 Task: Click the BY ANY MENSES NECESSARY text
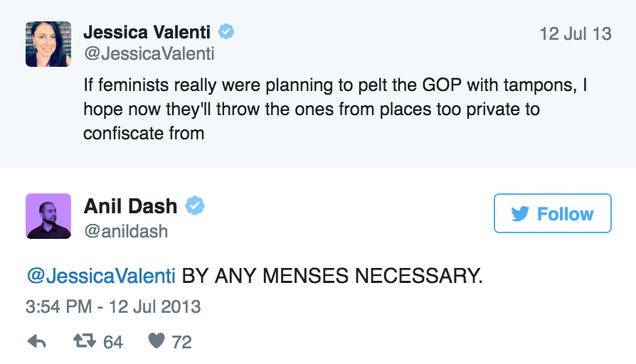click(x=332, y=276)
